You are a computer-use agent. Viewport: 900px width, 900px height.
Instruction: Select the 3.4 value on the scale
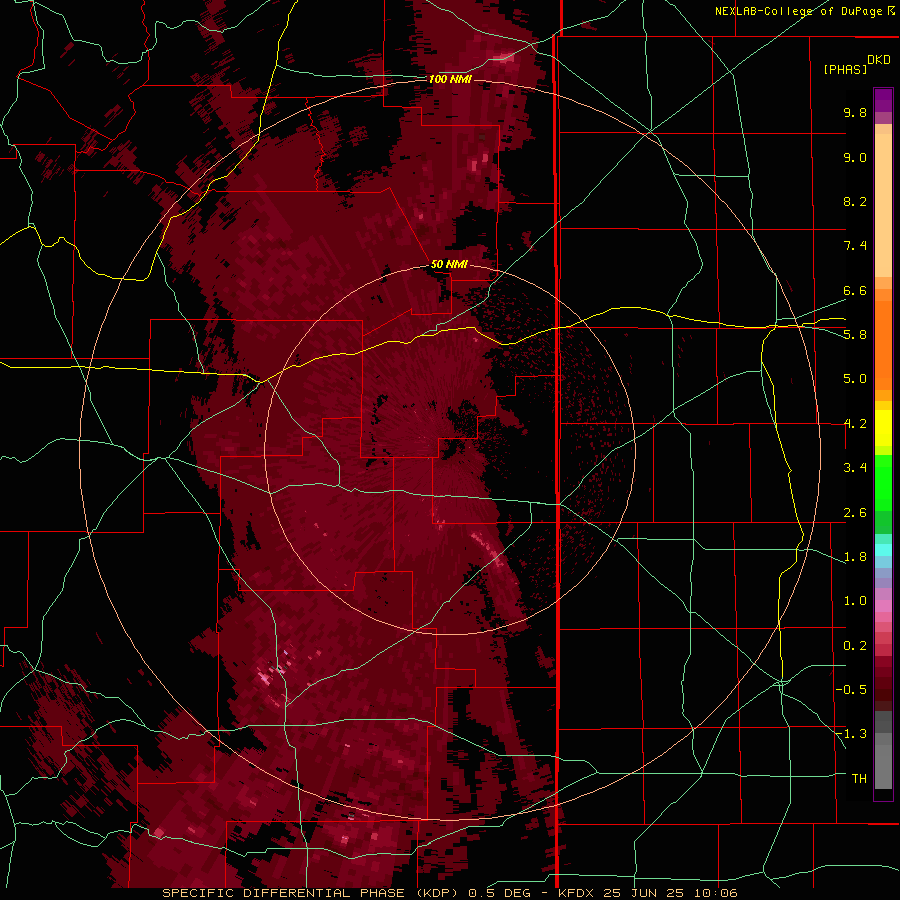click(855, 468)
